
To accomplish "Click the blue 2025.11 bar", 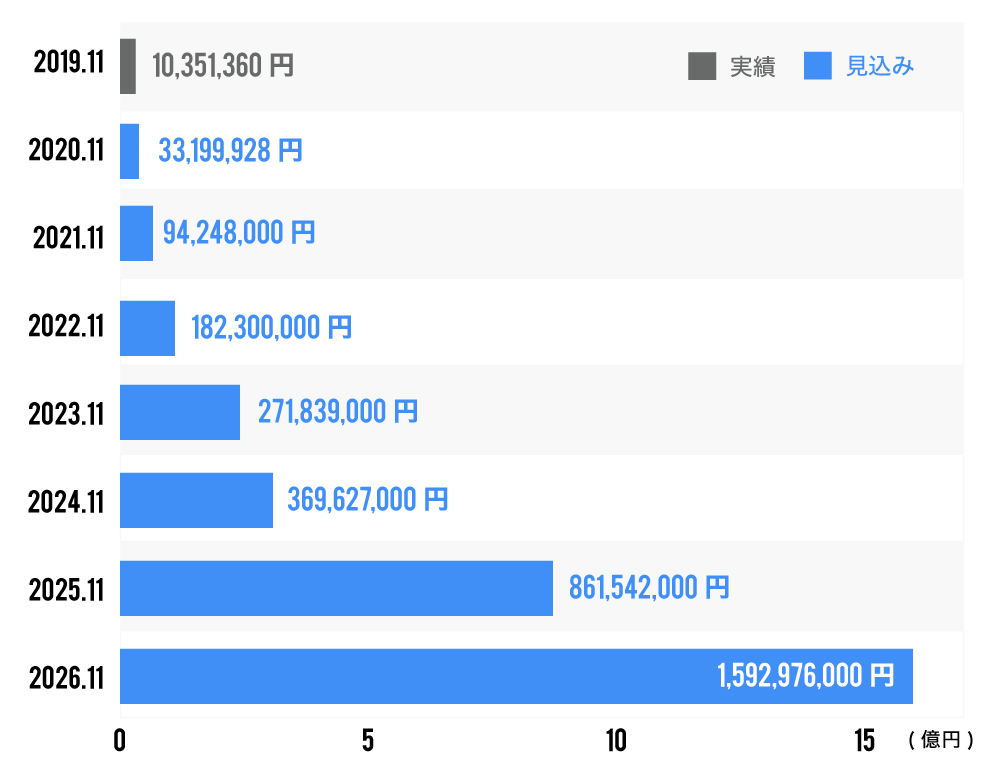I will pyautogui.click(x=336, y=588).
